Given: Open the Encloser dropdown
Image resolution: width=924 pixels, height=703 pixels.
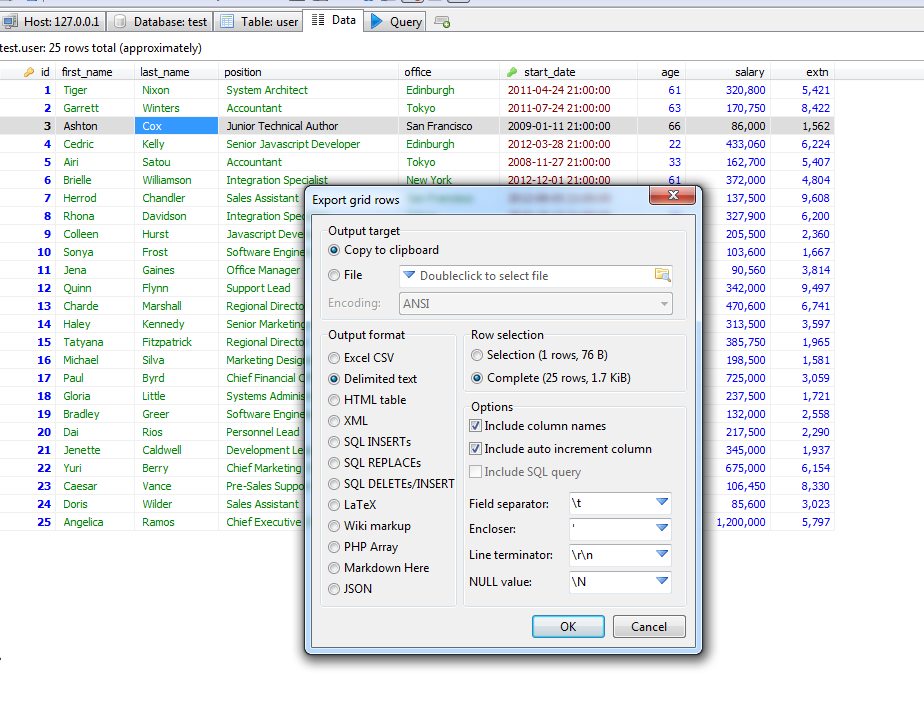Looking at the screenshot, I should pos(662,527).
